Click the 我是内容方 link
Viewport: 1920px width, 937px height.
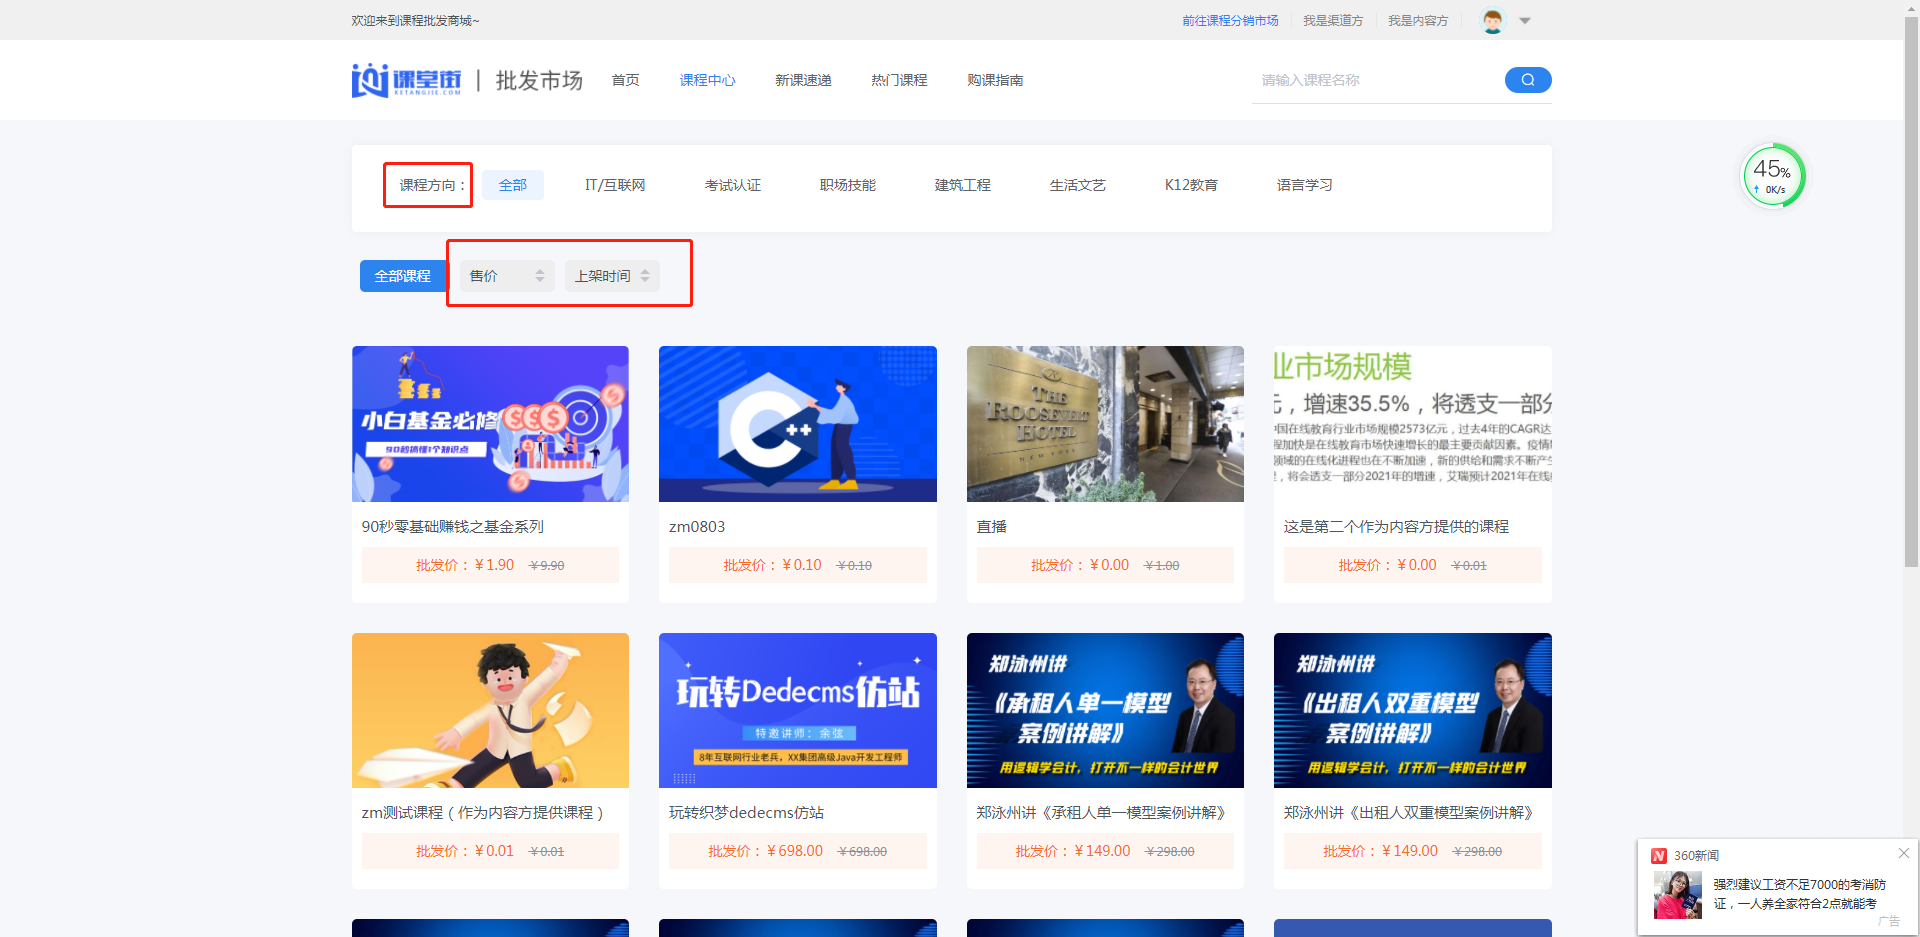tap(1418, 21)
